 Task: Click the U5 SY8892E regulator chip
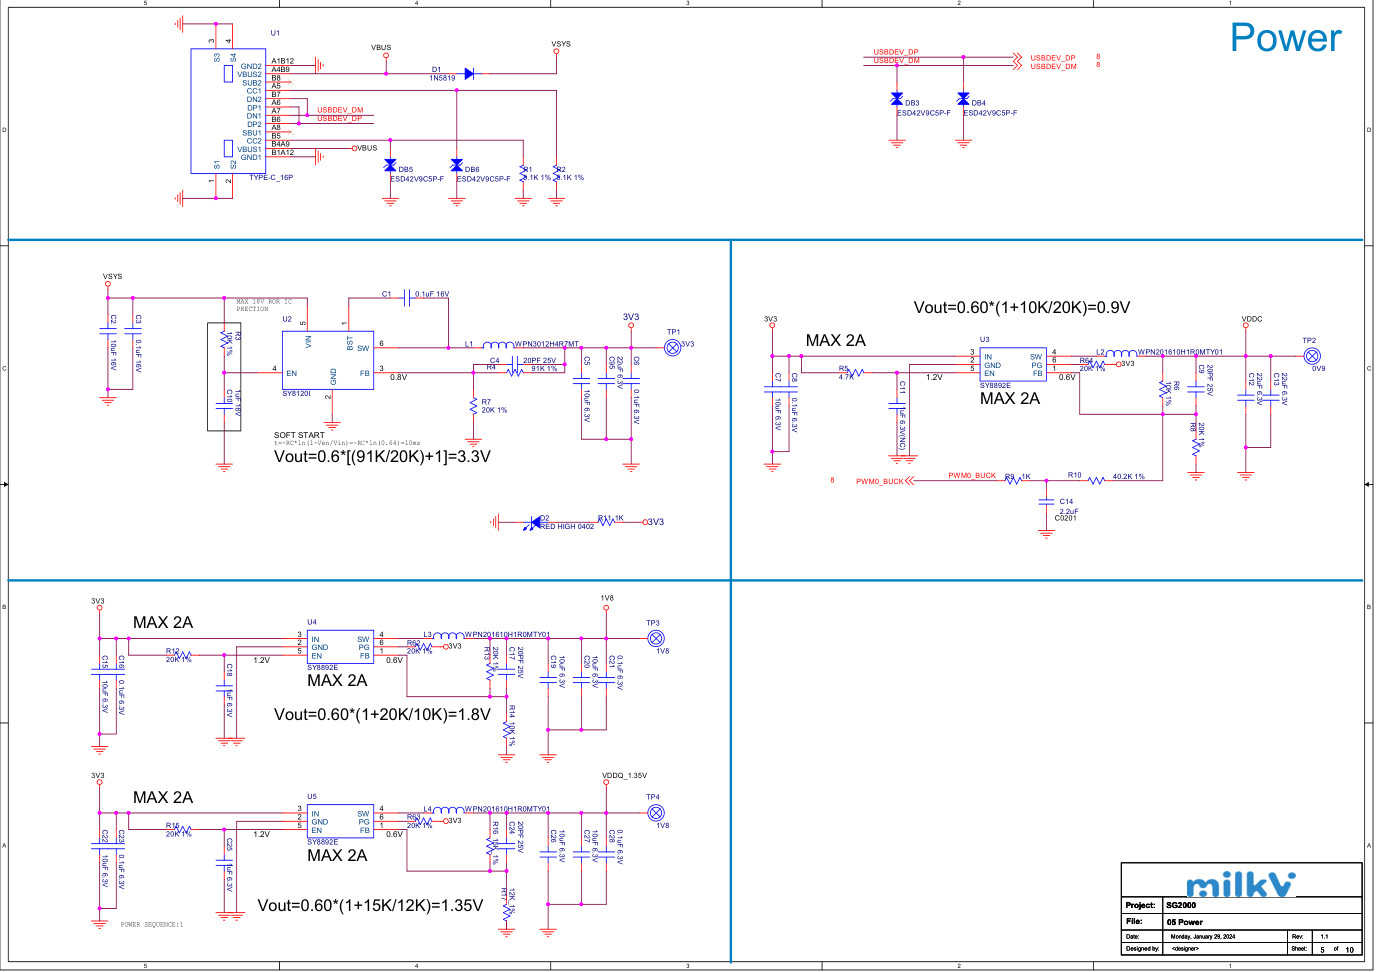click(340, 822)
